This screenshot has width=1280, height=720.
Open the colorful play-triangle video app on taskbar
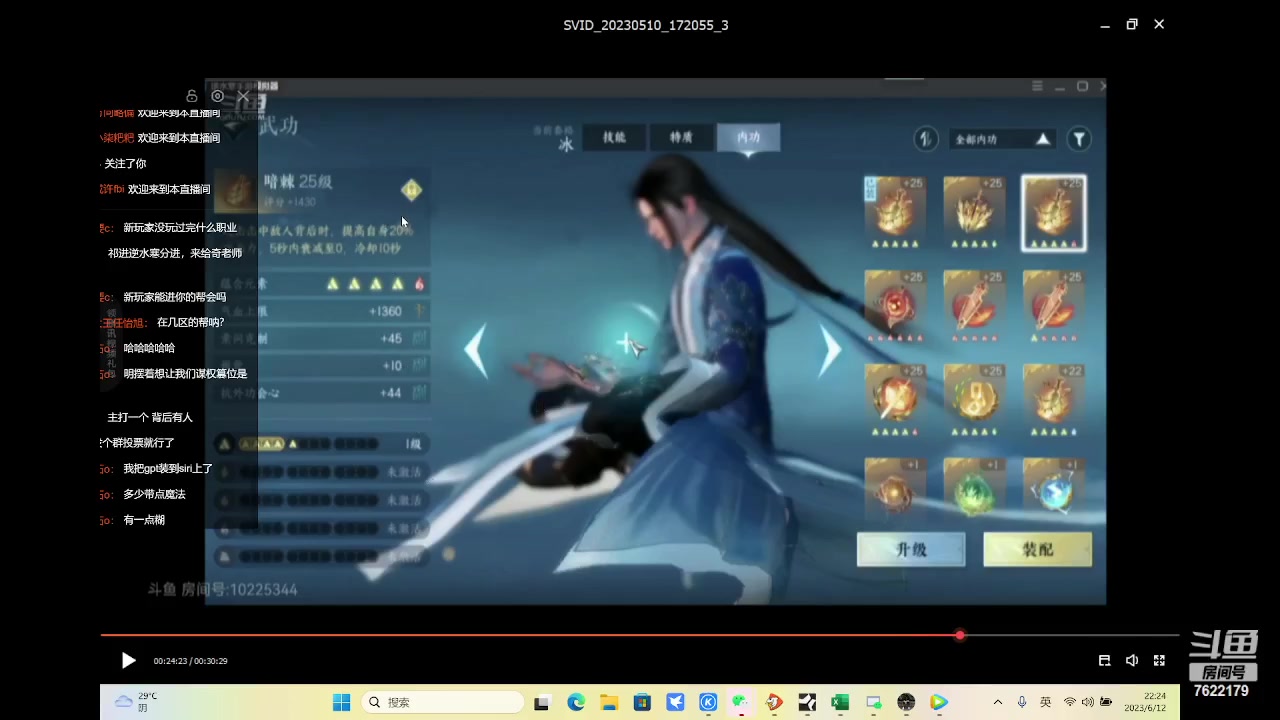(x=939, y=702)
